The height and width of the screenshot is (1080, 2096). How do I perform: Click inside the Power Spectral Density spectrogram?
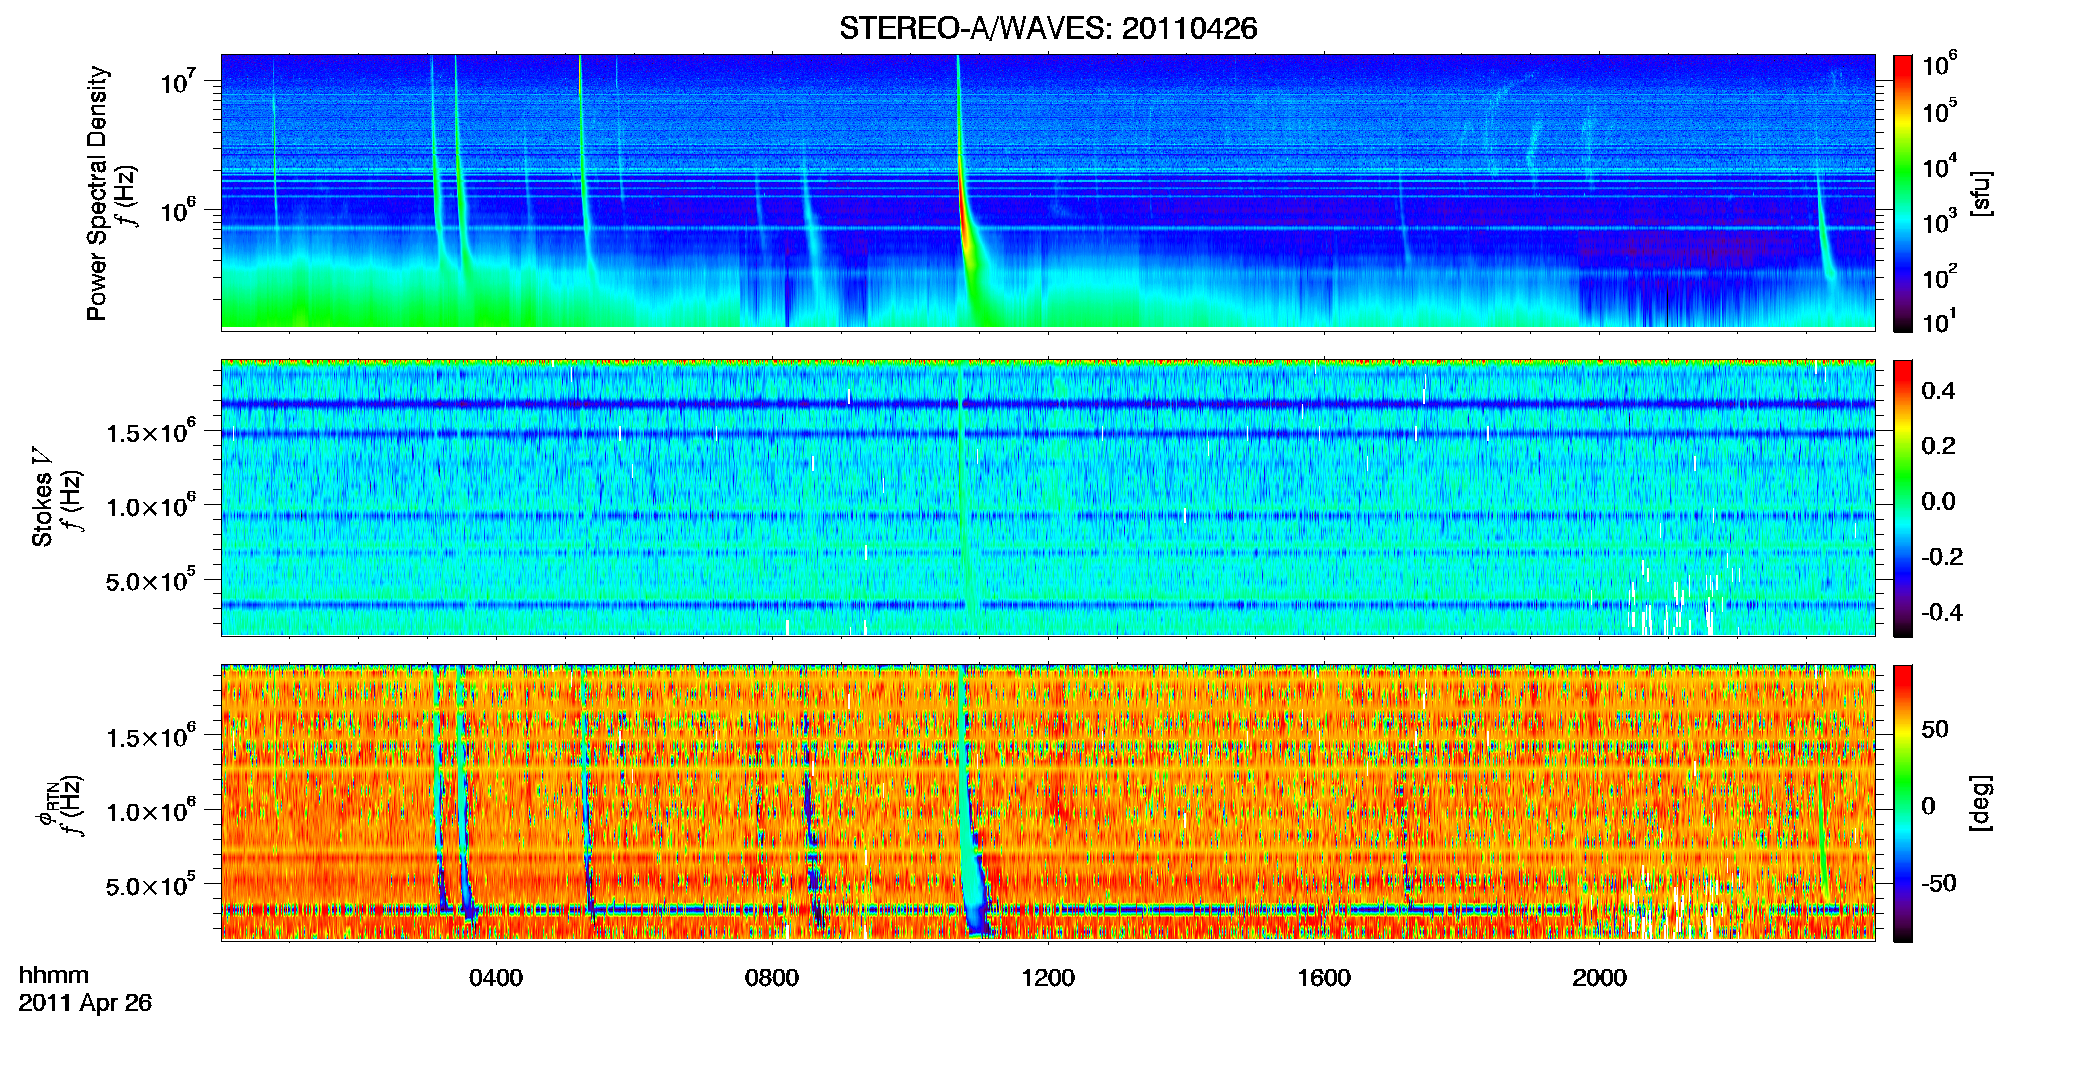(x=1048, y=192)
